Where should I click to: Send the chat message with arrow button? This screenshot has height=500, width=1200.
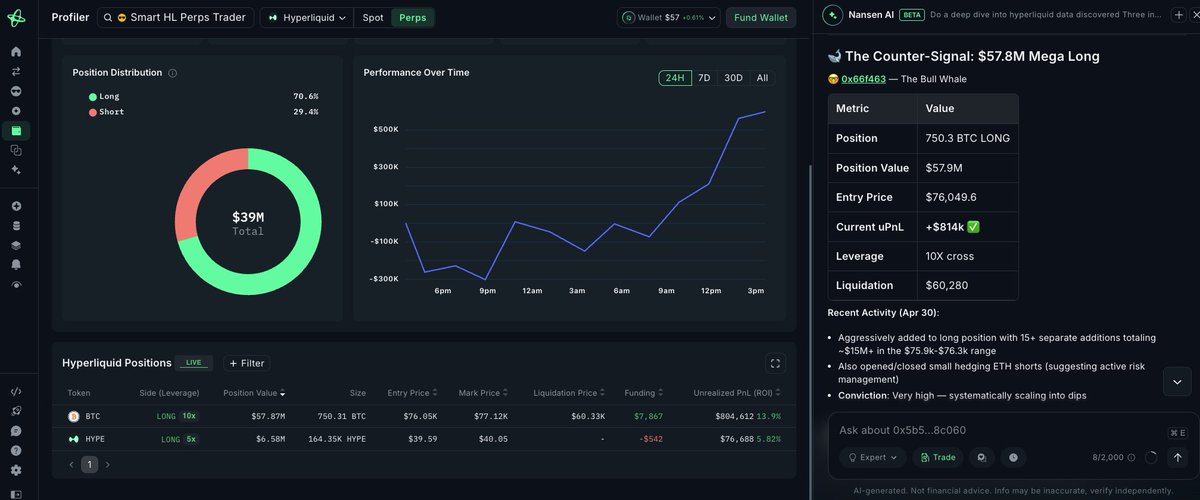coord(1178,457)
